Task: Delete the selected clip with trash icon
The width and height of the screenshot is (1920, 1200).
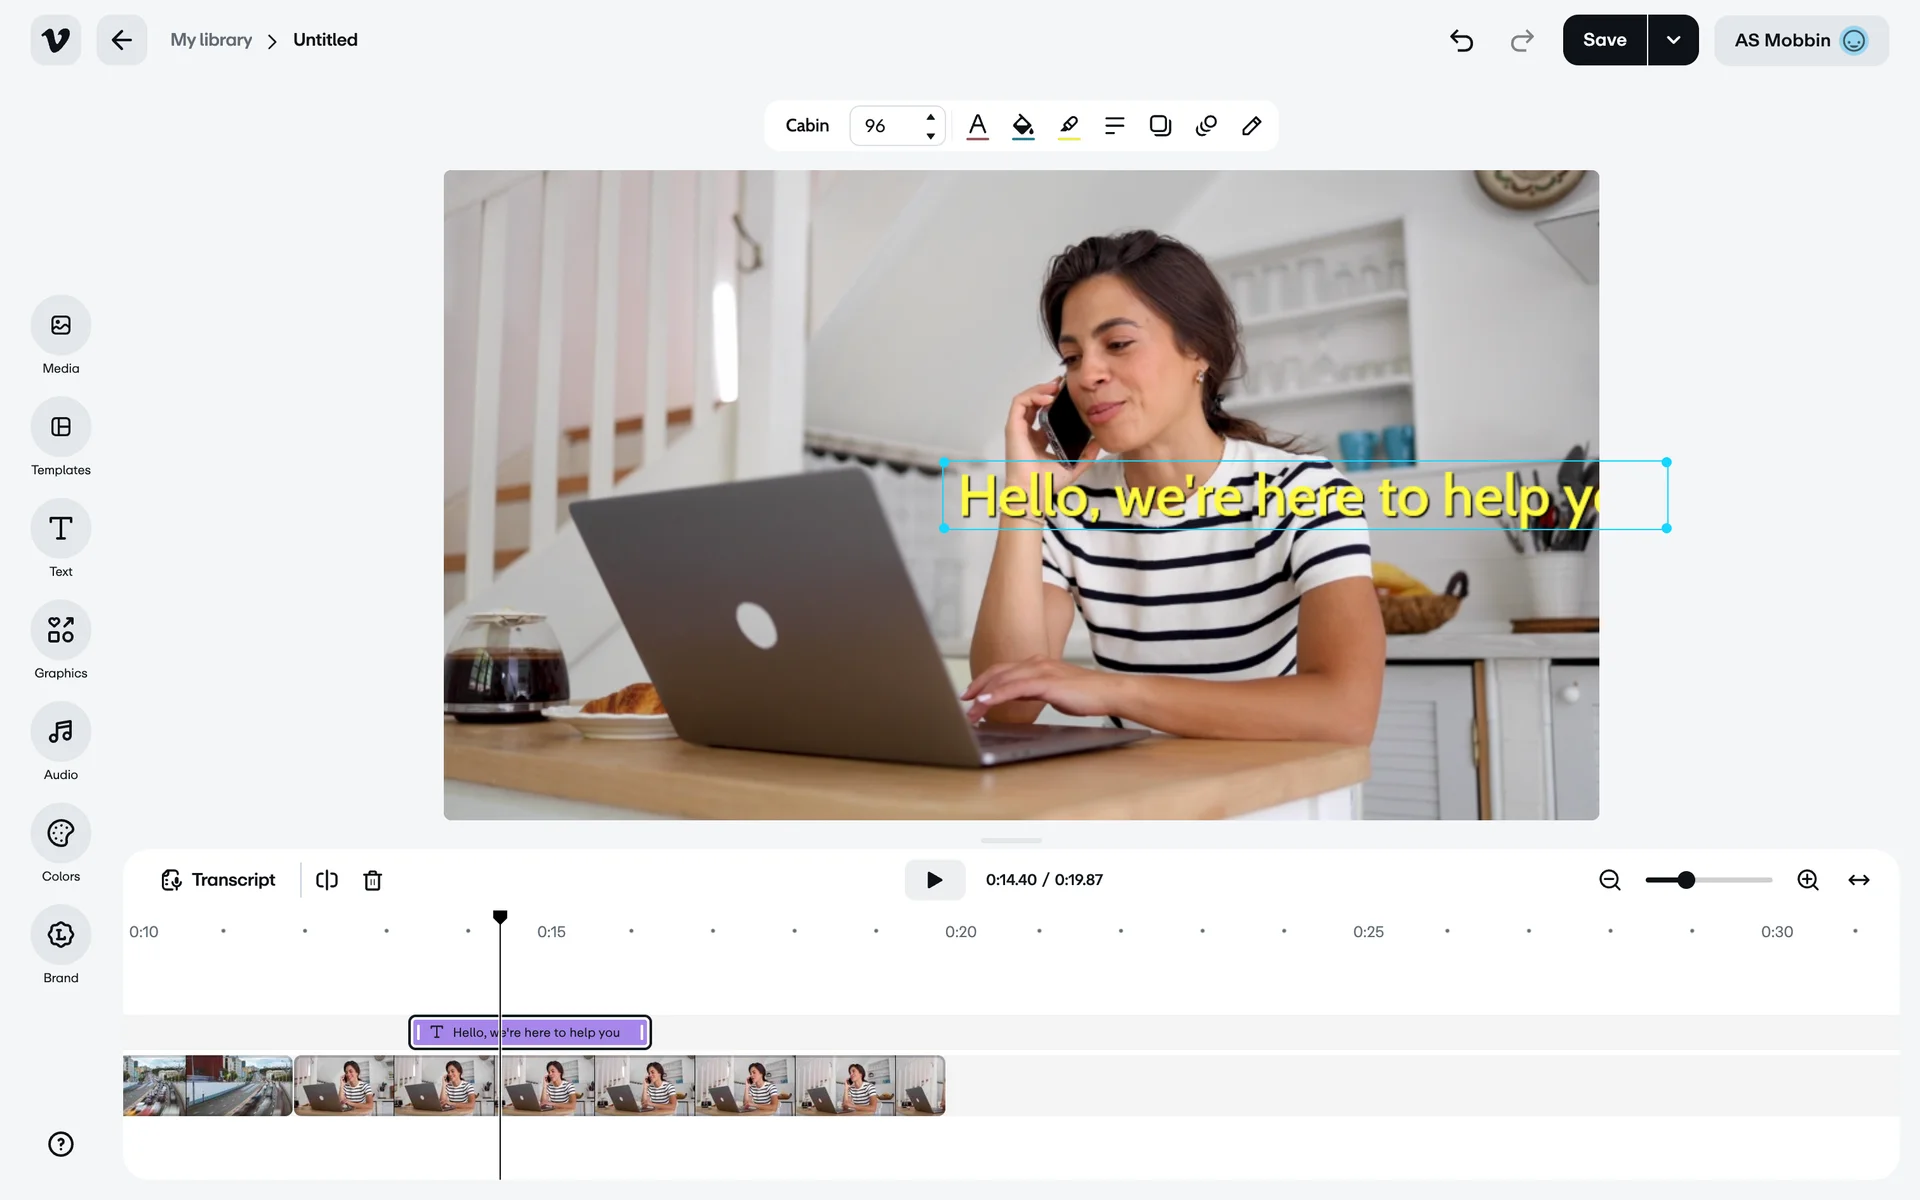Action: (372, 880)
